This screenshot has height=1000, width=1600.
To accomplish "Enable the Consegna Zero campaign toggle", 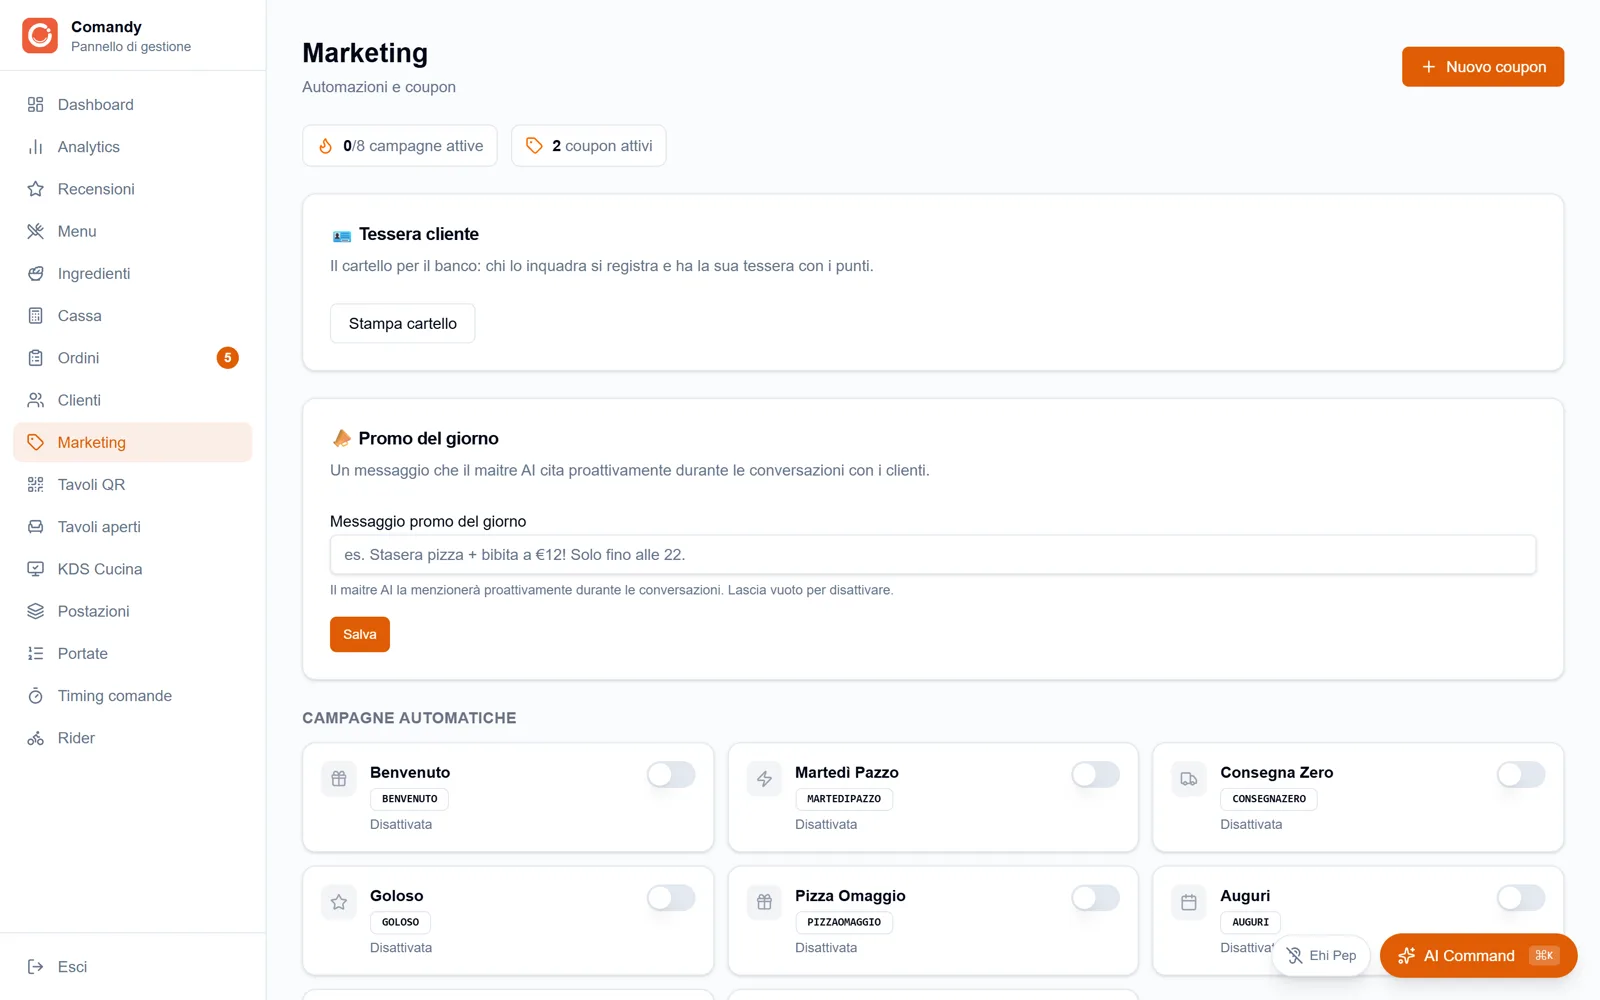I will tap(1521, 775).
